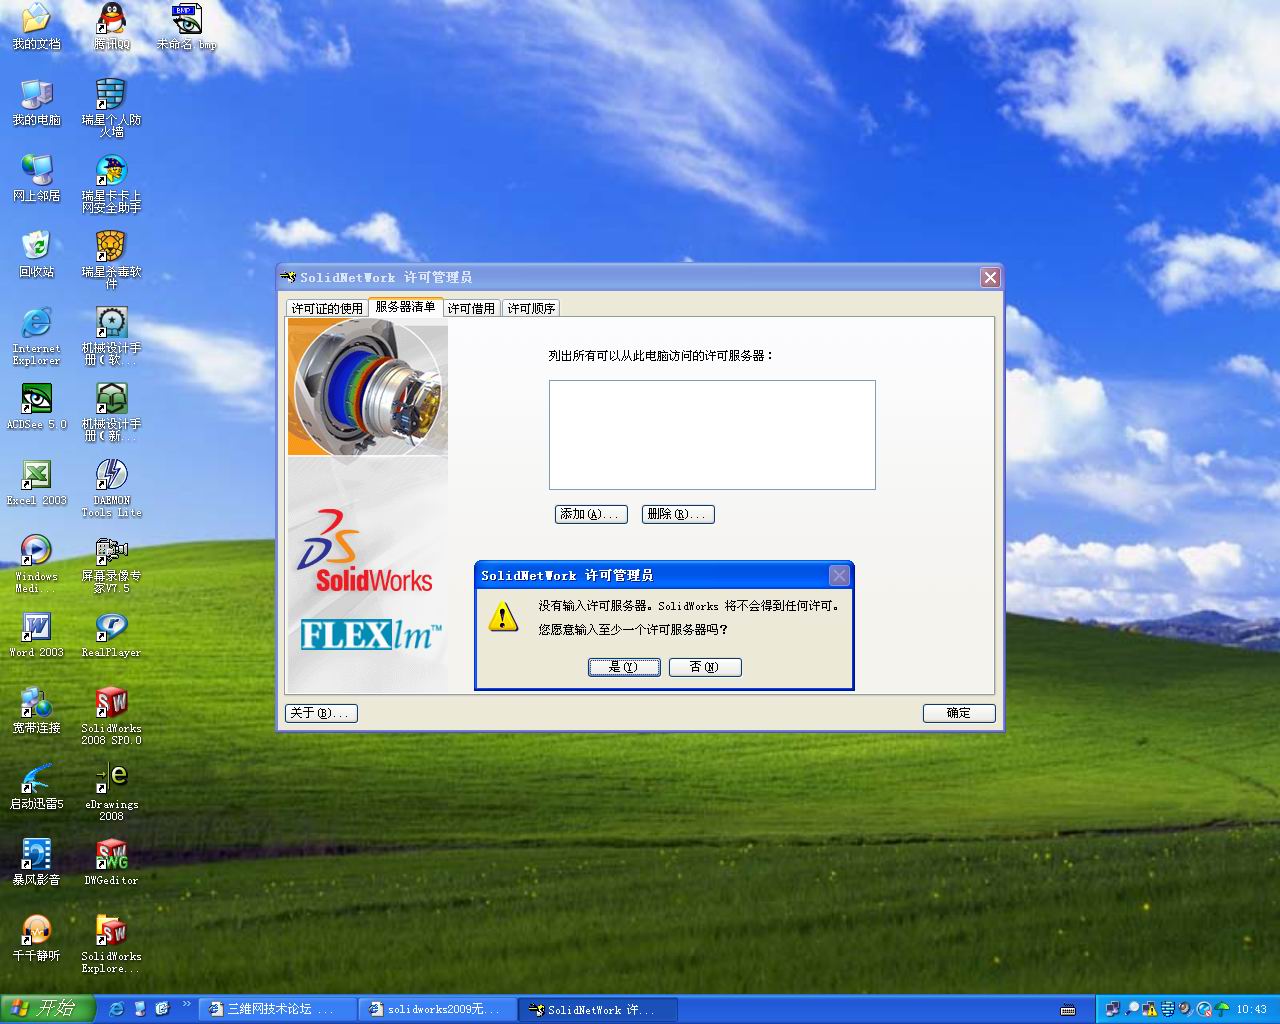Switch to SolidNetWork 许... taskbar button
The image size is (1280, 1024).
click(x=599, y=1010)
